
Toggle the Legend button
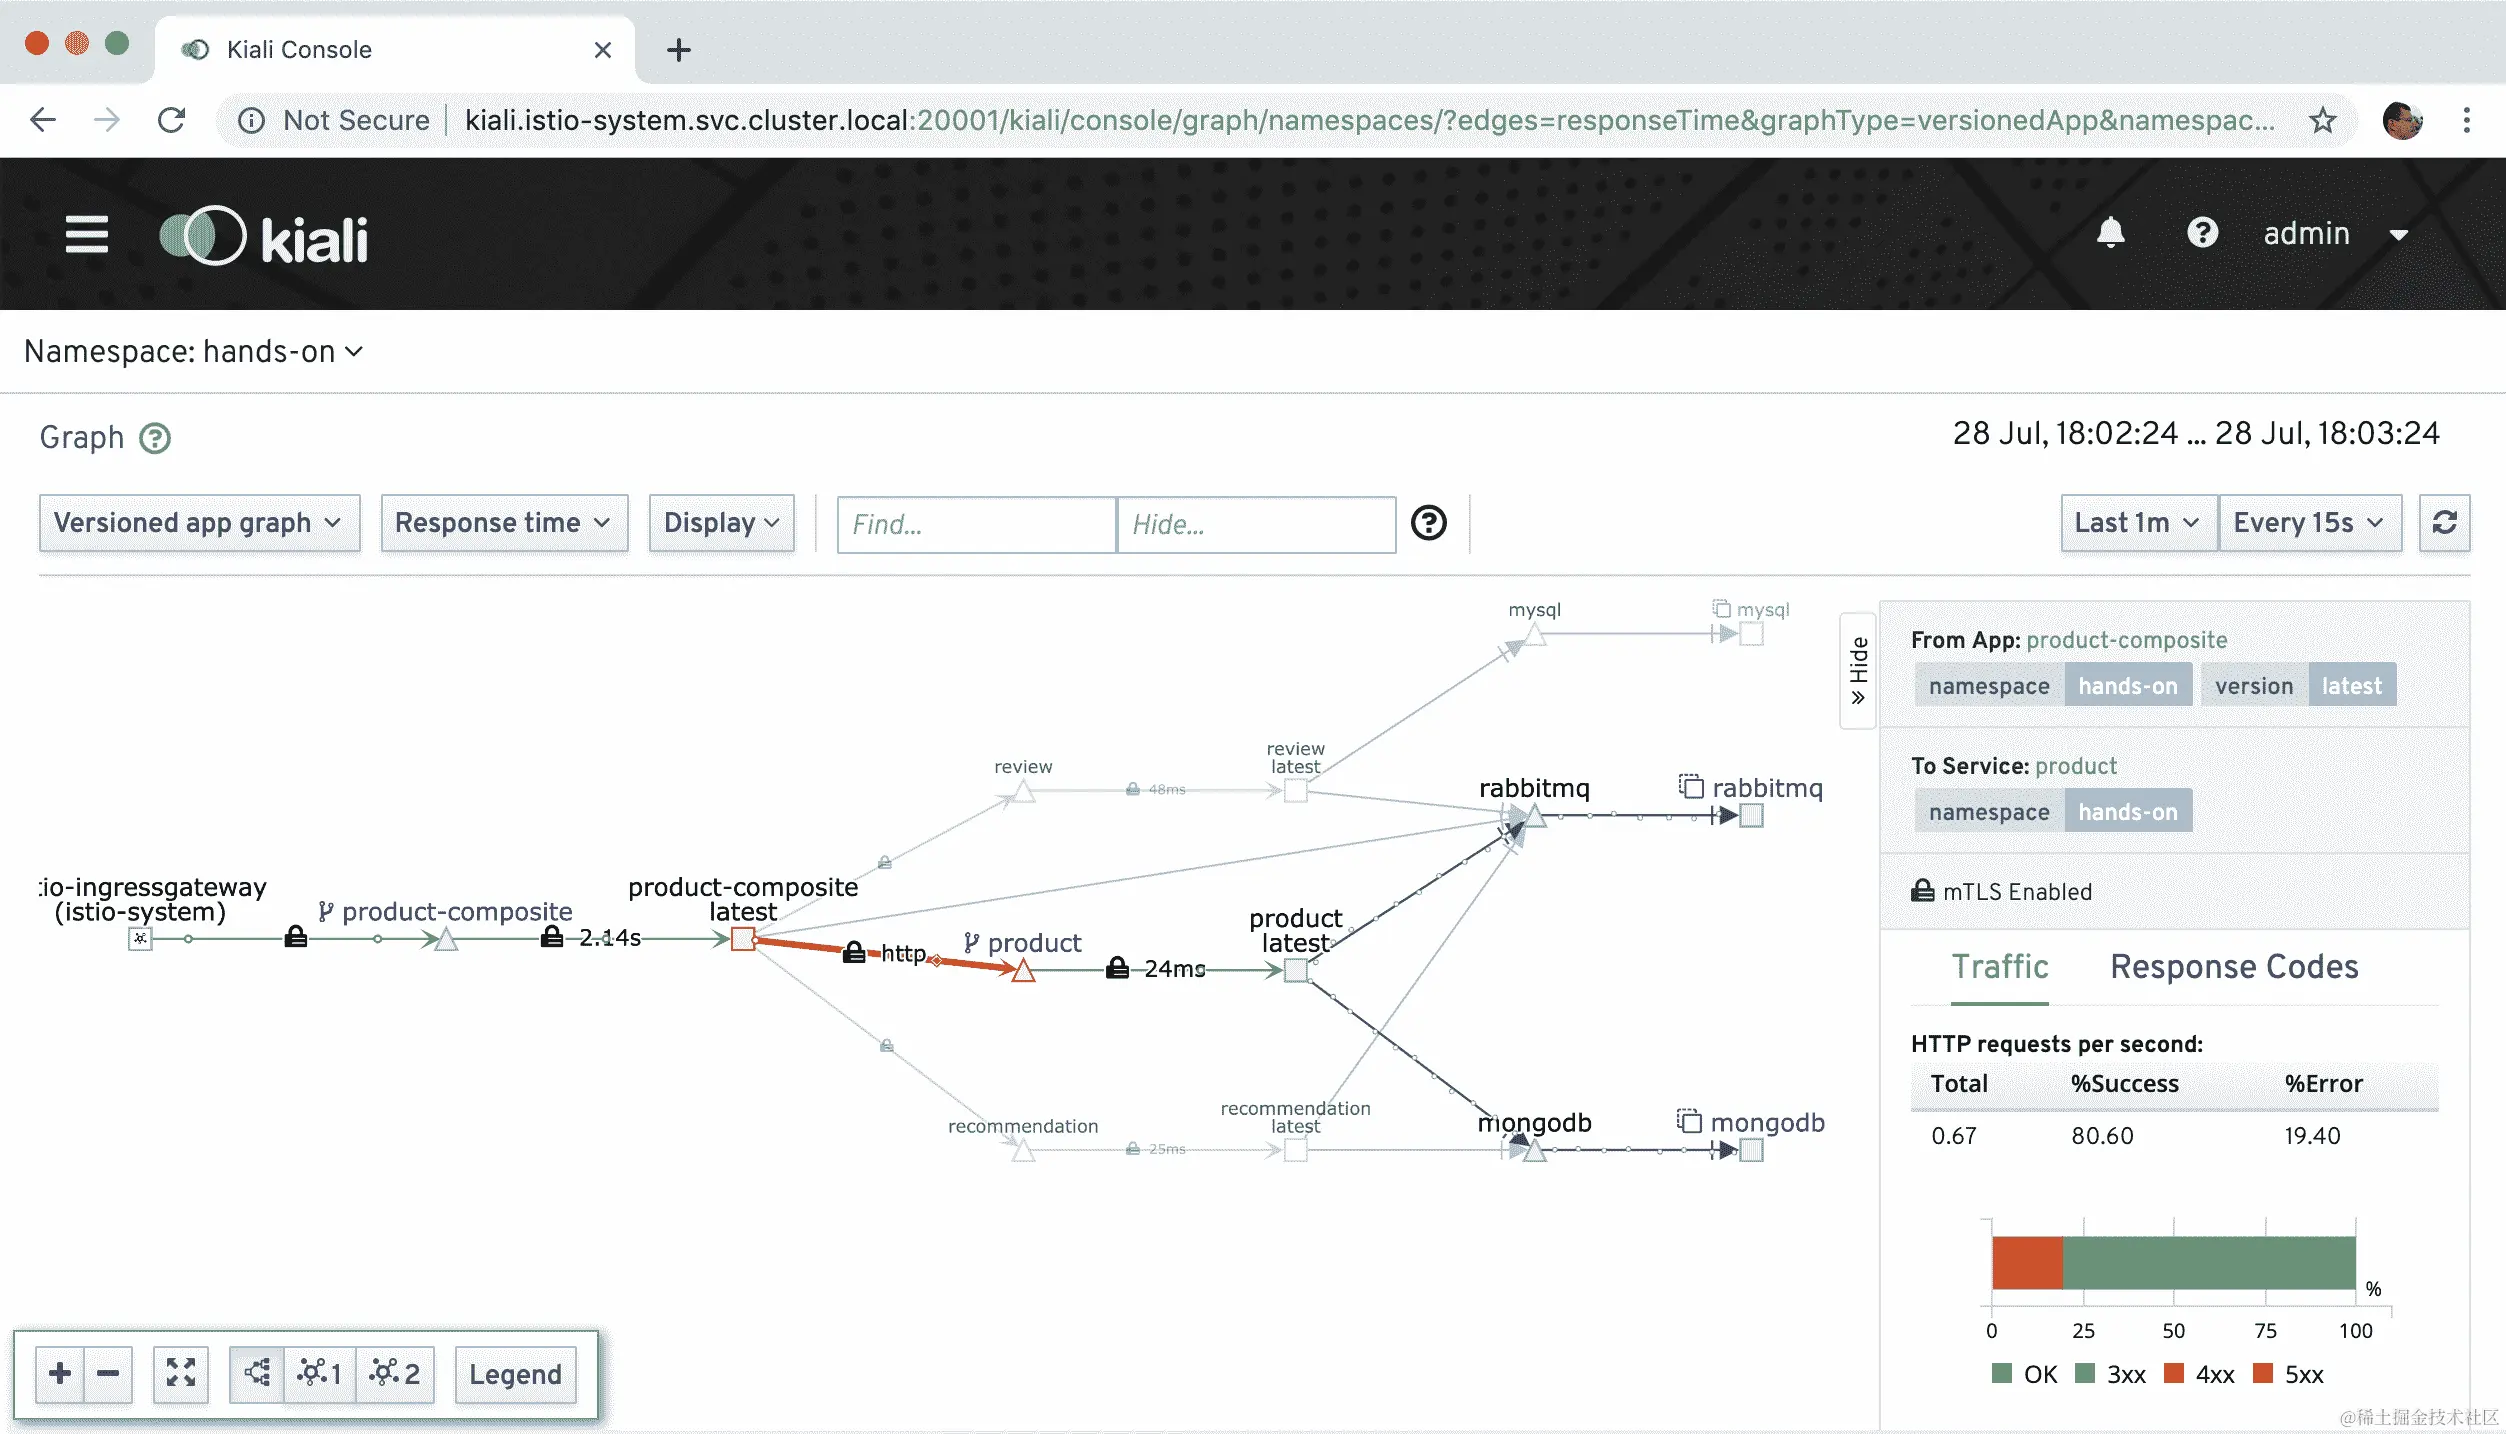click(x=515, y=1374)
